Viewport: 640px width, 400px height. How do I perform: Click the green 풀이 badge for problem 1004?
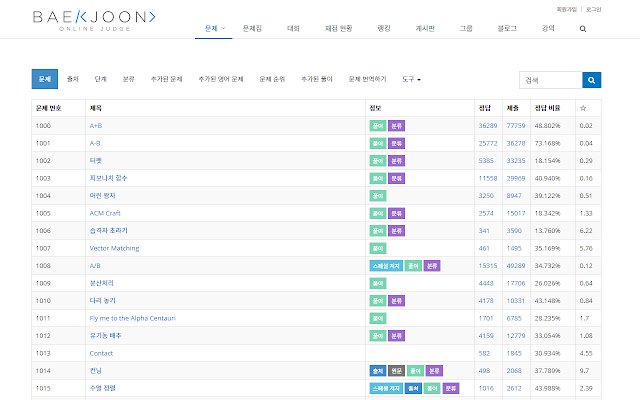click(378, 196)
